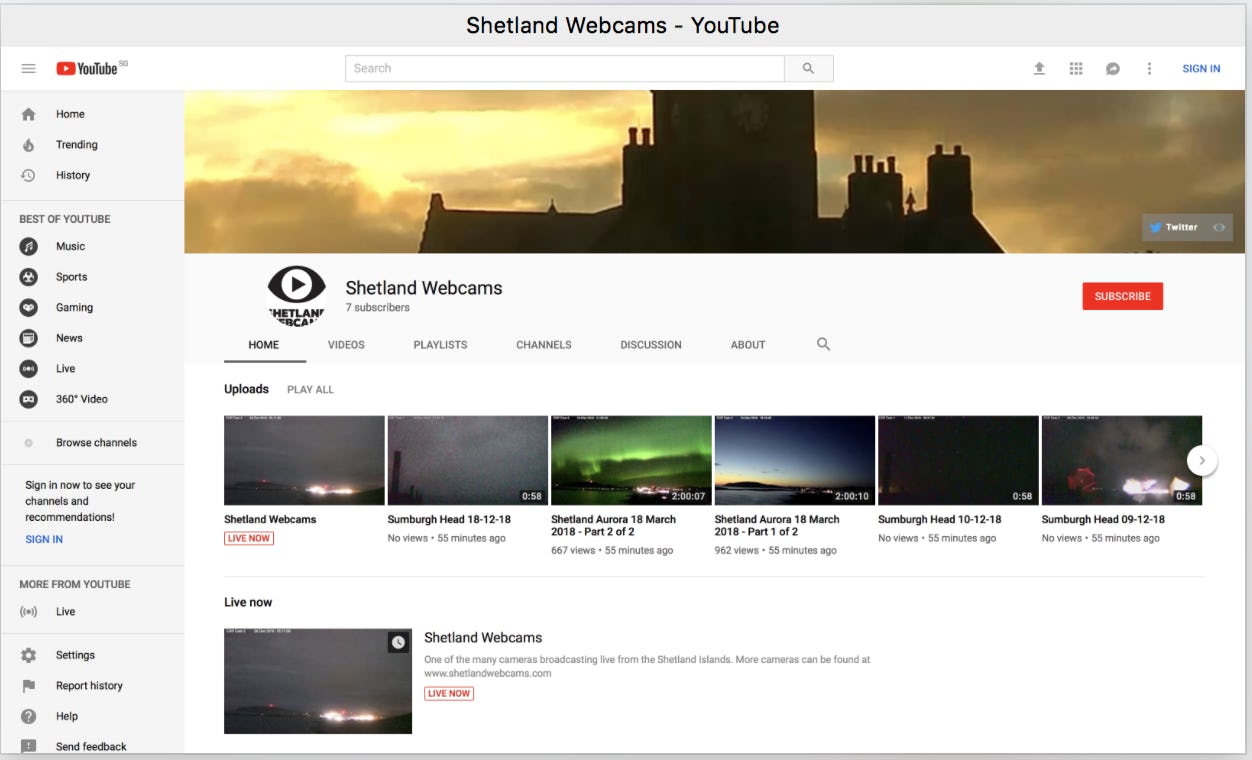Image resolution: width=1252 pixels, height=760 pixels.
Task: Click Sign In at top right
Action: click(x=1201, y=69)
